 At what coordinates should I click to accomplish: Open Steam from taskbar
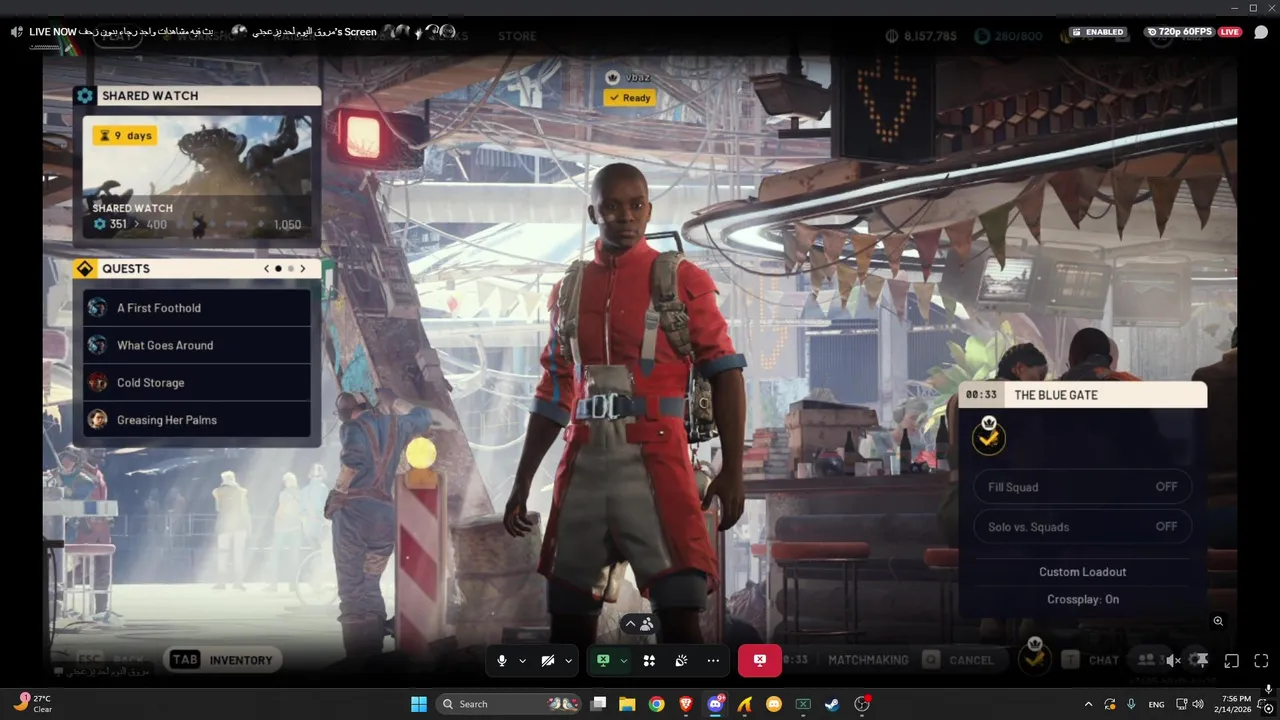pyautogui.click(x=832, y=704)
